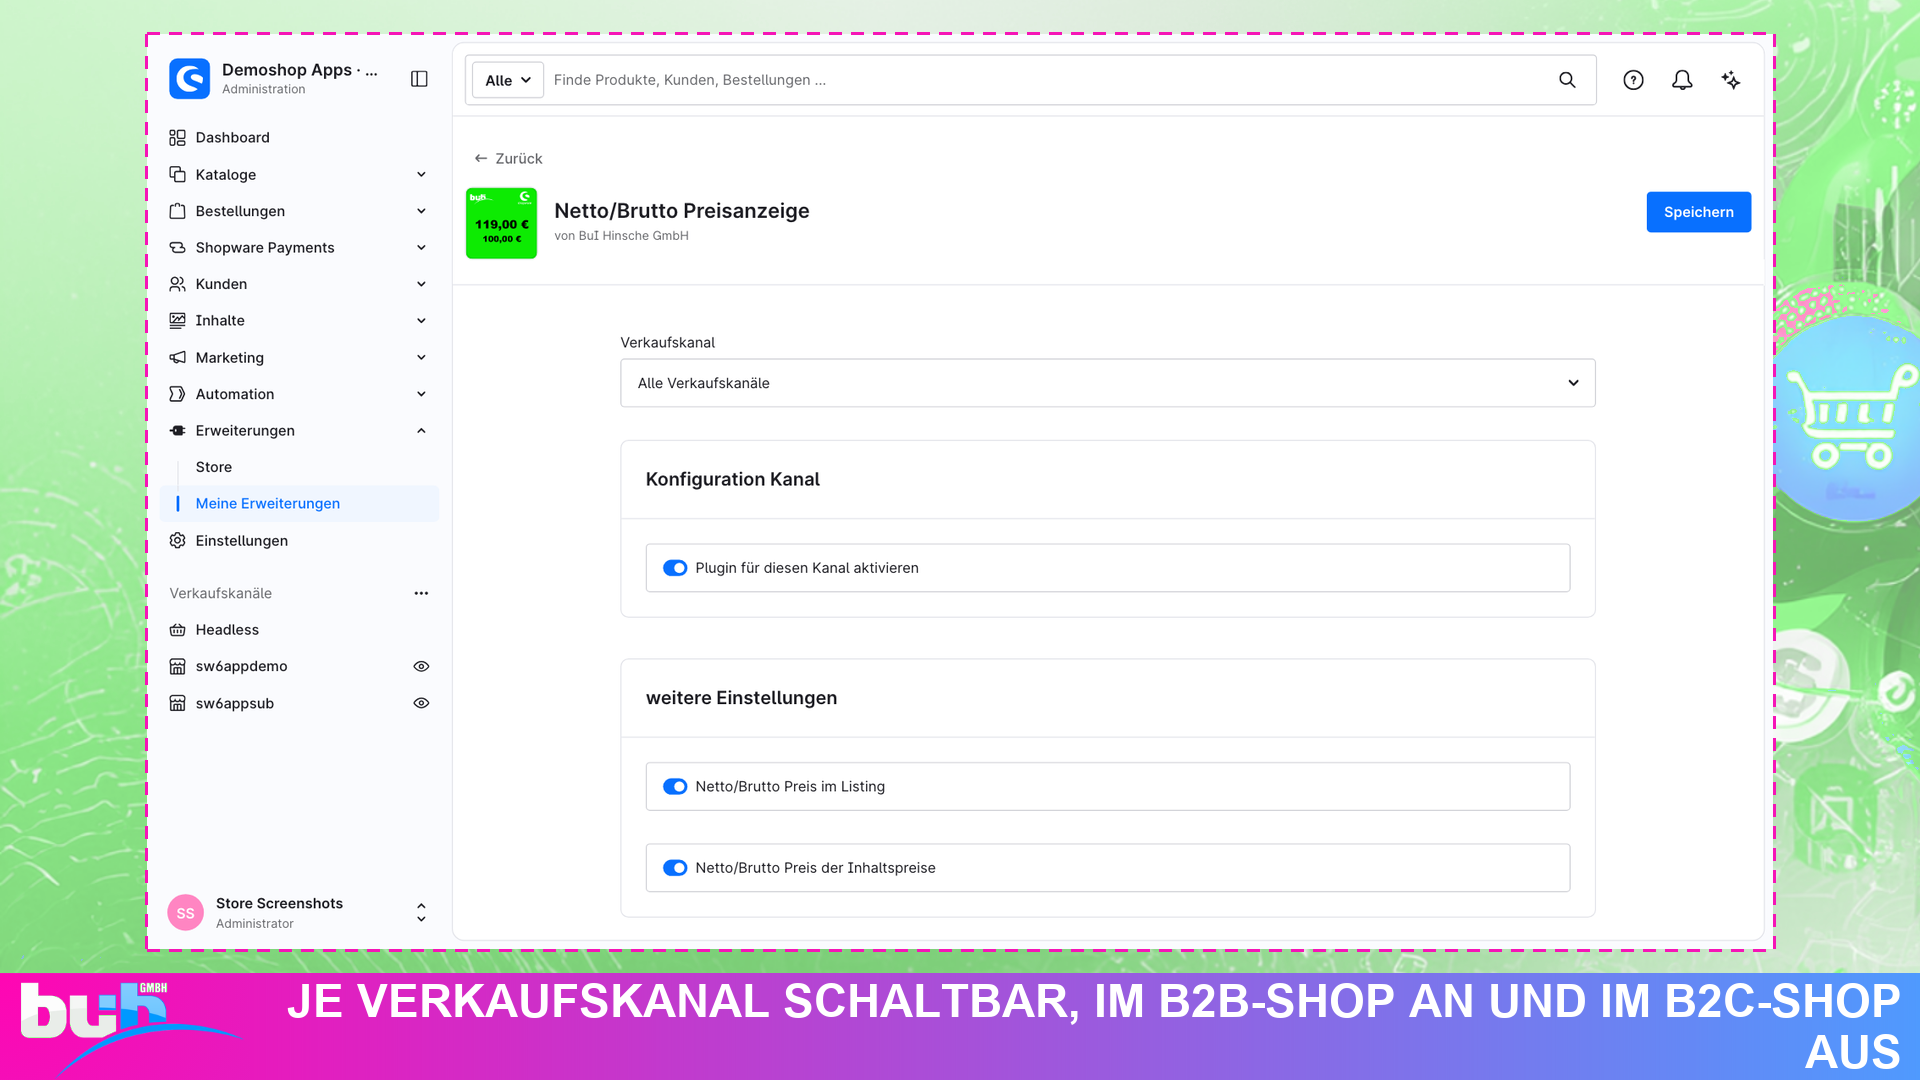Click the weitere Einstellungen heading
The height and width of the screenshot is (1080, 1920).
741,698
